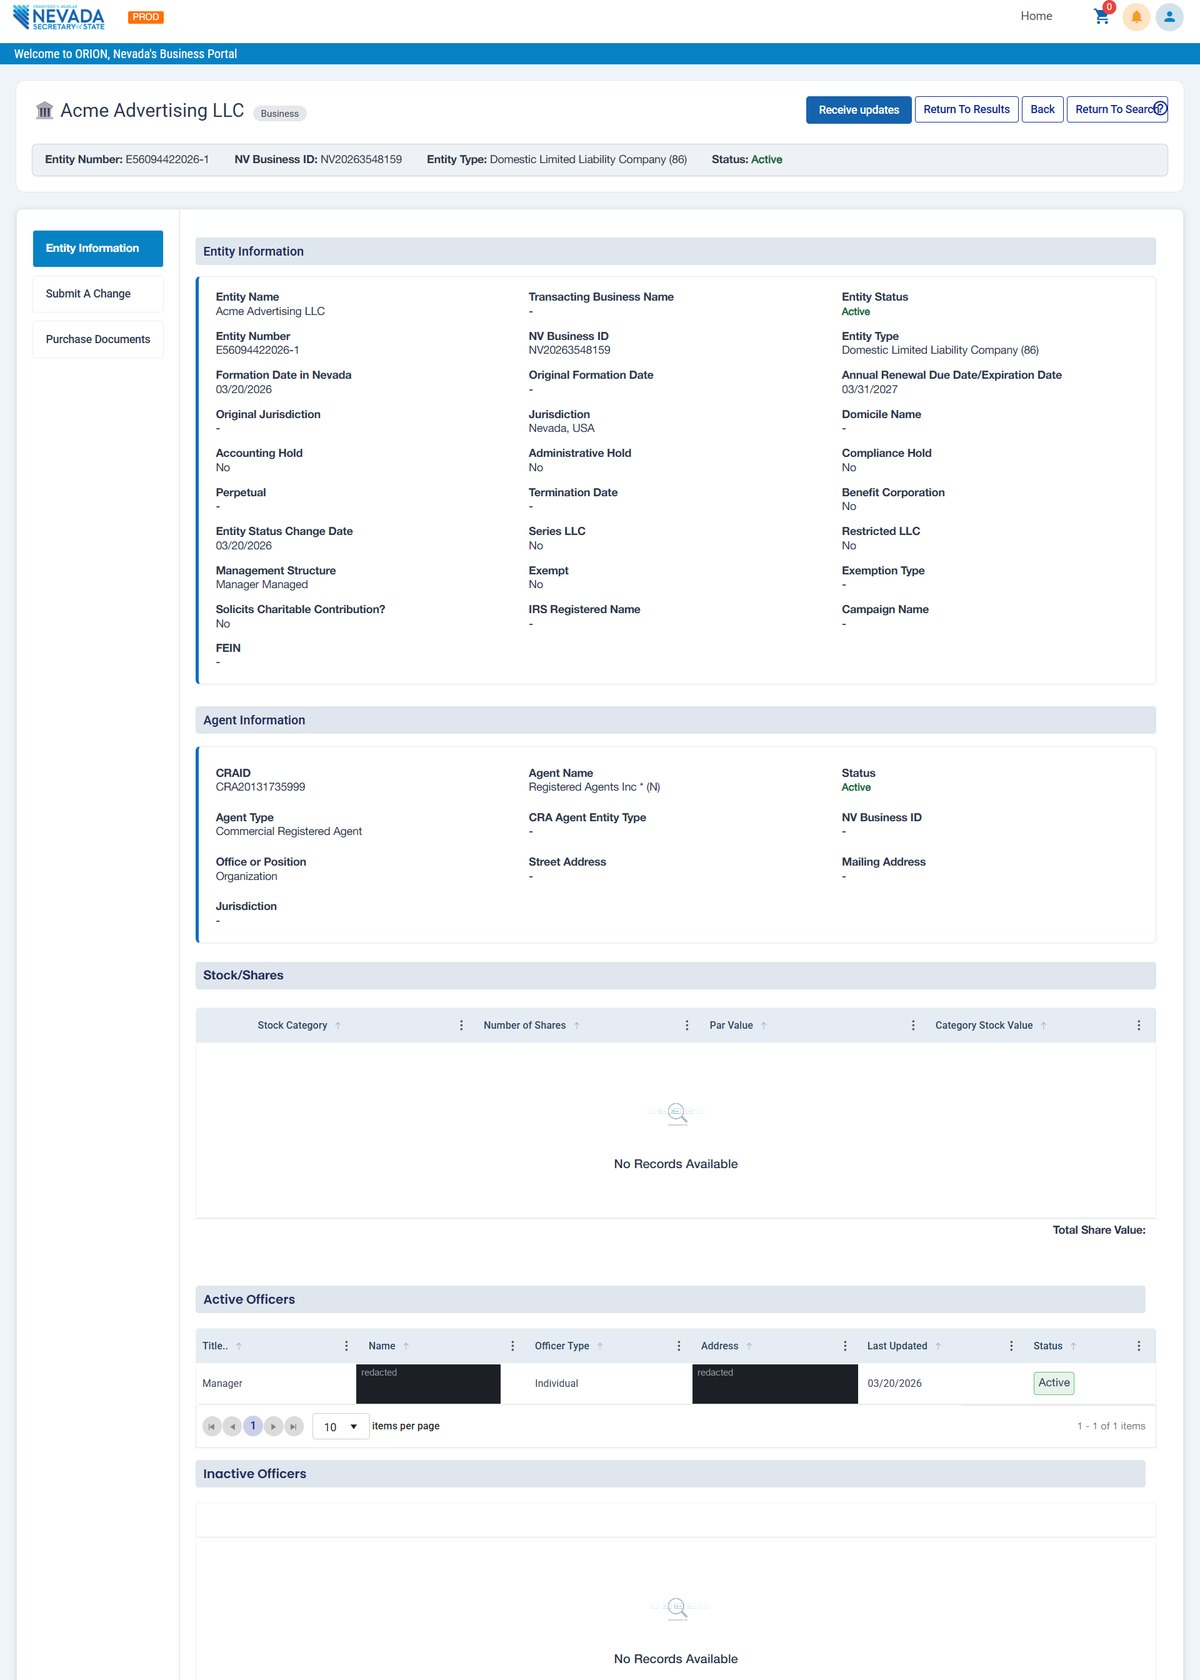This screenshot has height=1680, width=1200.
Task: Click the Back button
Action: tap(1043, 110)
